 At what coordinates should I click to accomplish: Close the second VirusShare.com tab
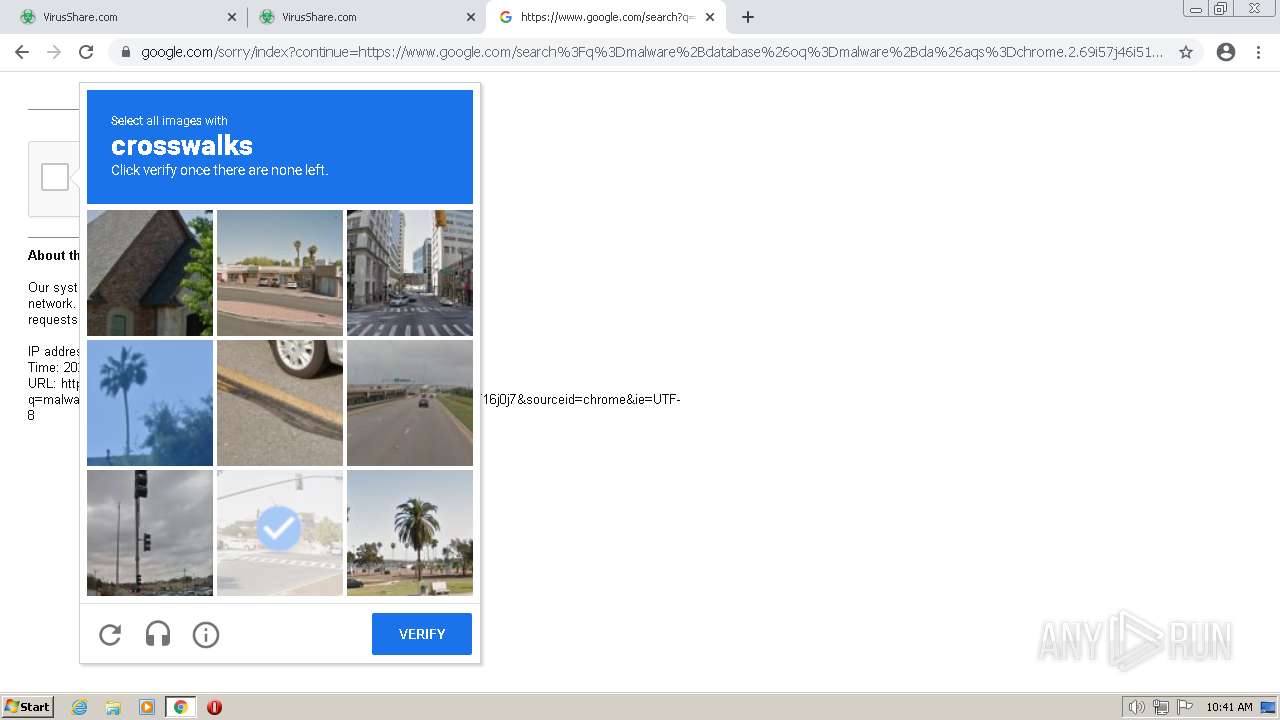click(x=471, y=17)
